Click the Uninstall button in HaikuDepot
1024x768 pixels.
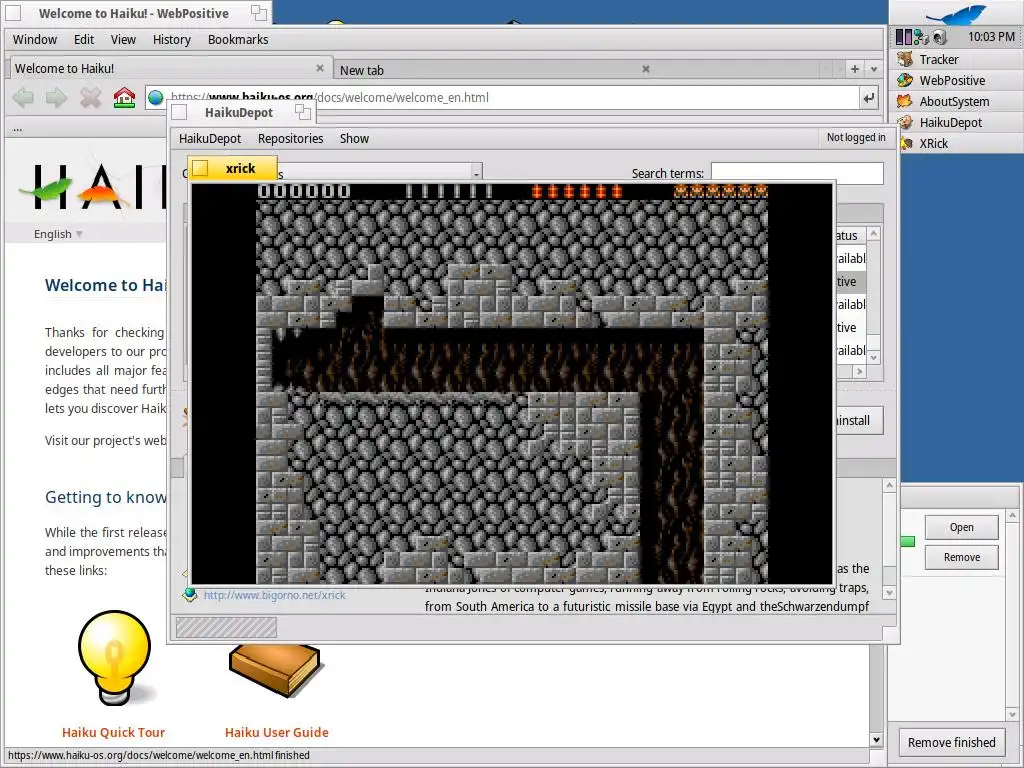tap(859, 421)
